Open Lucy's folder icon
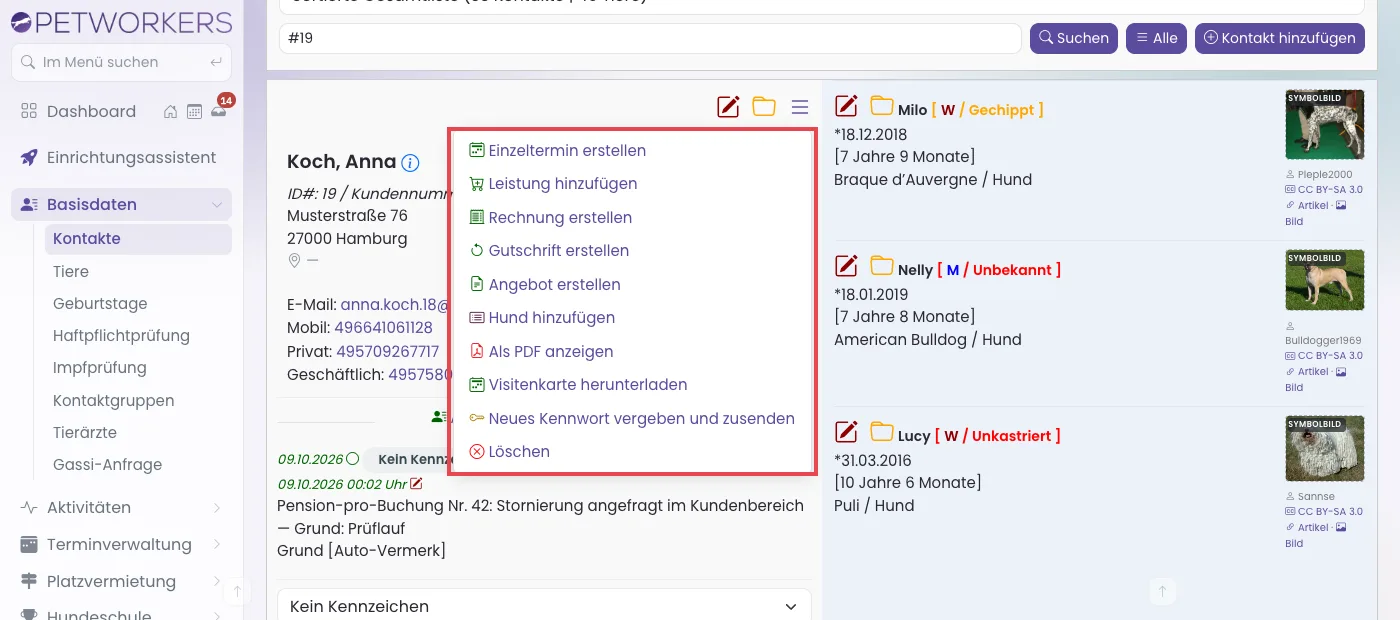 tap(881, 431)
